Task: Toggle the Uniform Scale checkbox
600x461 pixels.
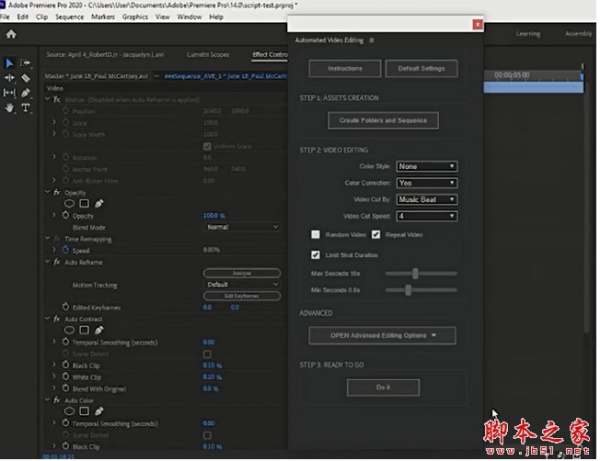Action: (x=207, y=146)
